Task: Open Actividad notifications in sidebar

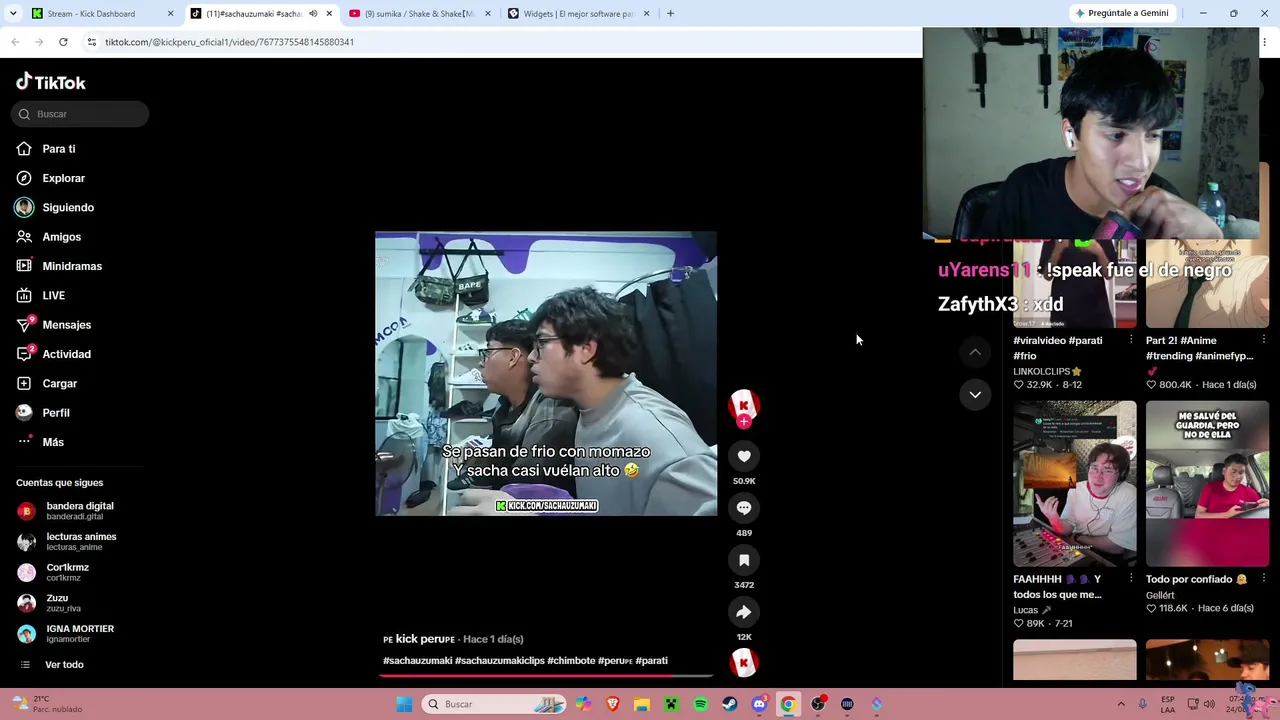Action: click(66, 354)
